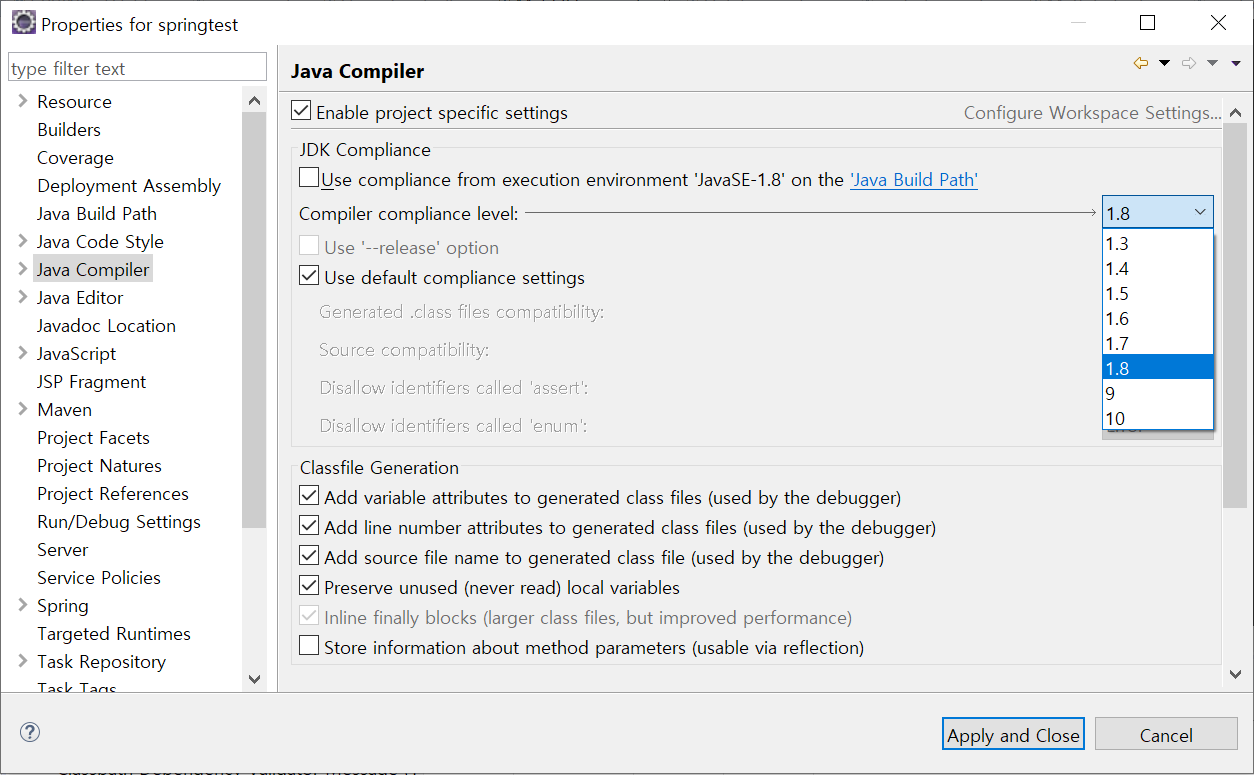
Task: Expand the Java Editor tree node
Action: click(22, 297)
